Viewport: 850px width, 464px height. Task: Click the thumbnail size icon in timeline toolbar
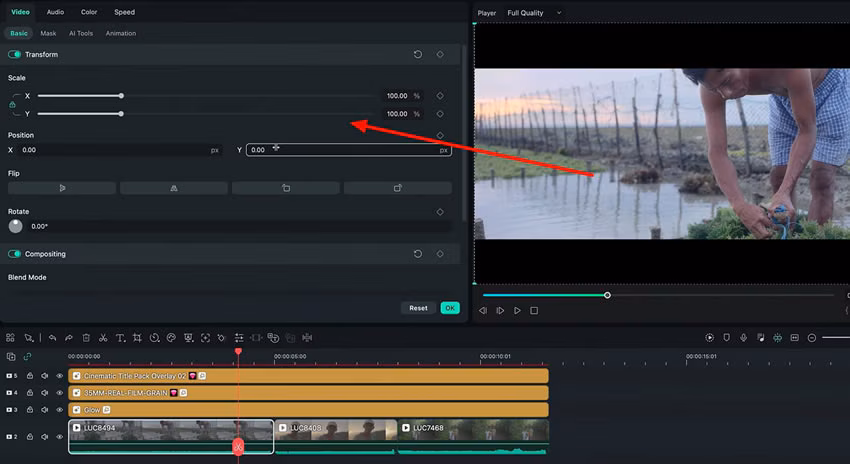pyautogui.click(x=795, y=338)
